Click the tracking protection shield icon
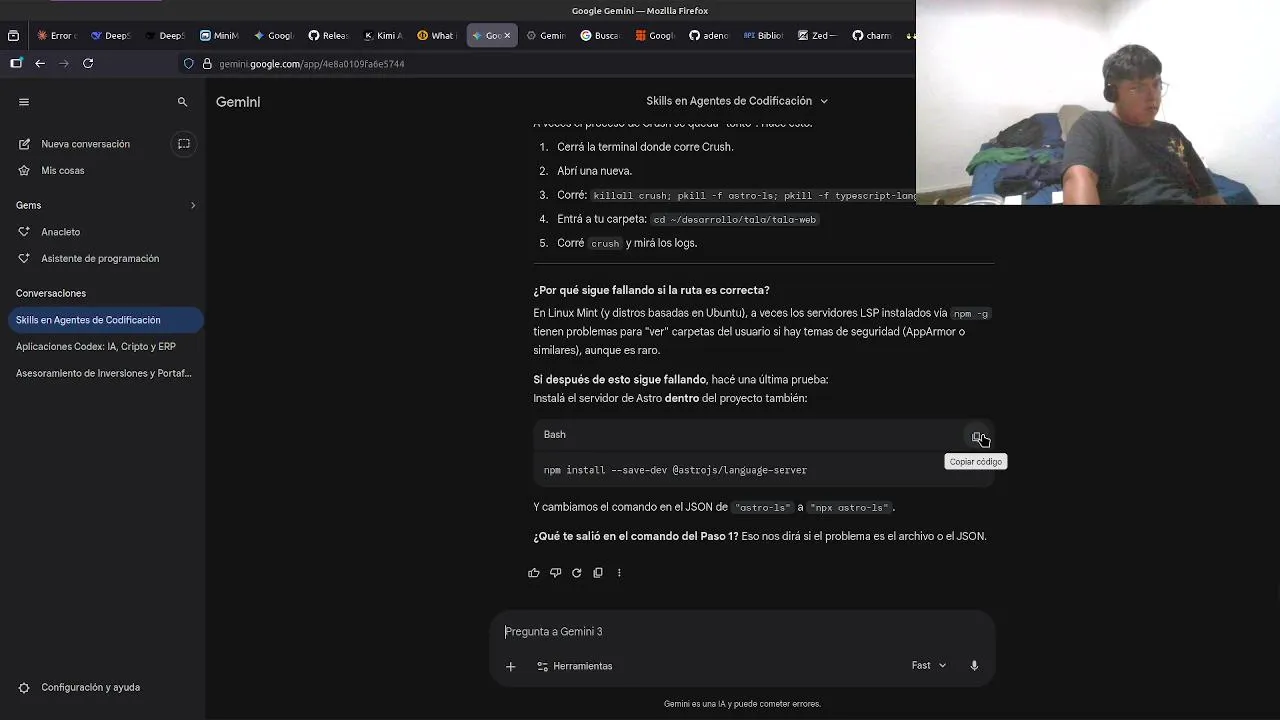Image resolution: width=1280 pixels, height=720 pixels. coord(188,64)
